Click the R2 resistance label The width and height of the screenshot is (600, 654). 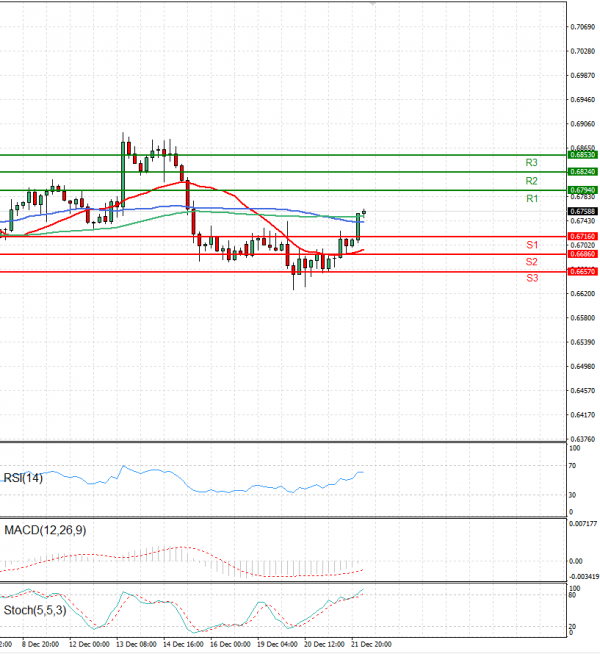pyautogui.click(x=531, y=181)
